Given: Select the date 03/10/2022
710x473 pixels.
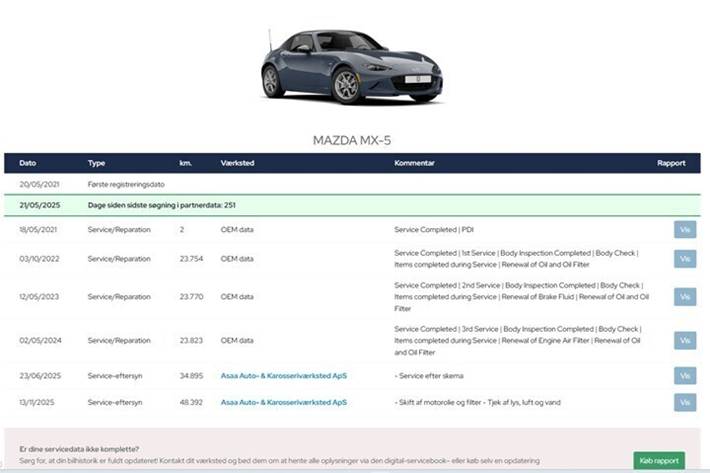Looking at the screenshot, I should click(39, 259).
